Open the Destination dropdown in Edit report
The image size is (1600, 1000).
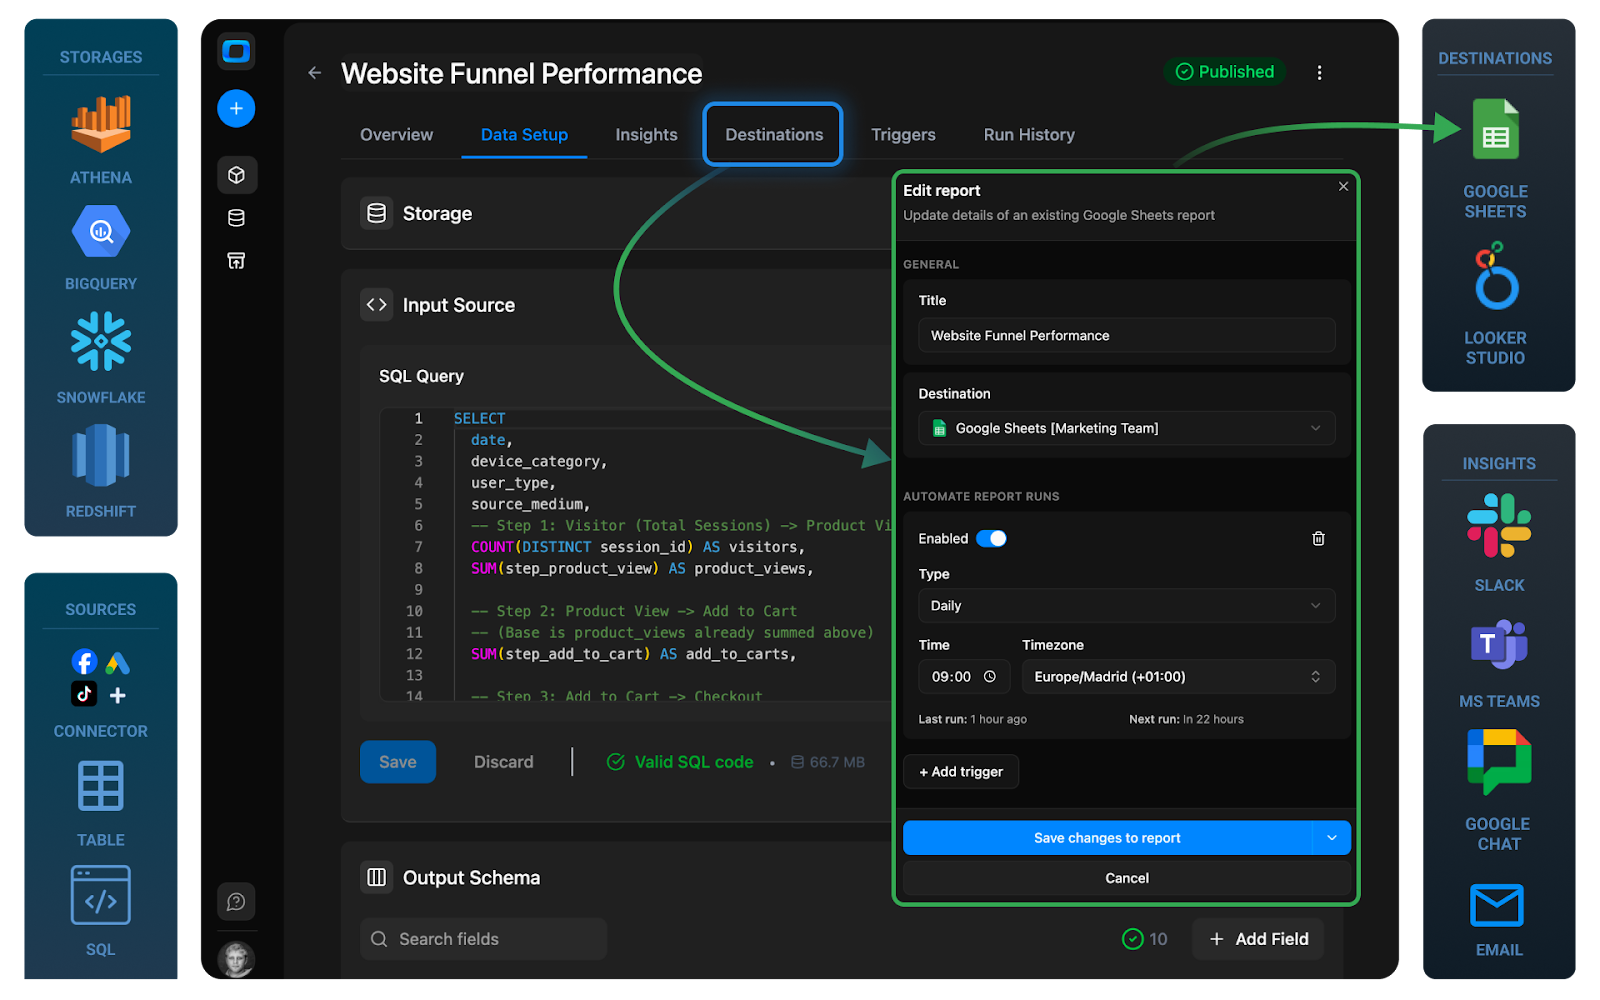coord(1126,428)
